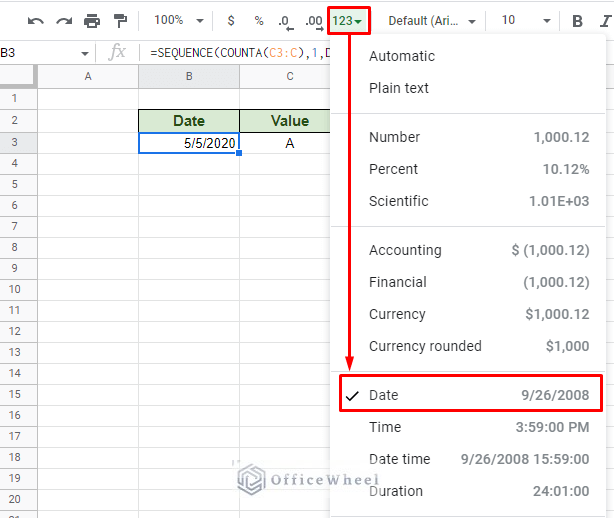
Task: Select the Date header cell
Action: click(189, 121)
